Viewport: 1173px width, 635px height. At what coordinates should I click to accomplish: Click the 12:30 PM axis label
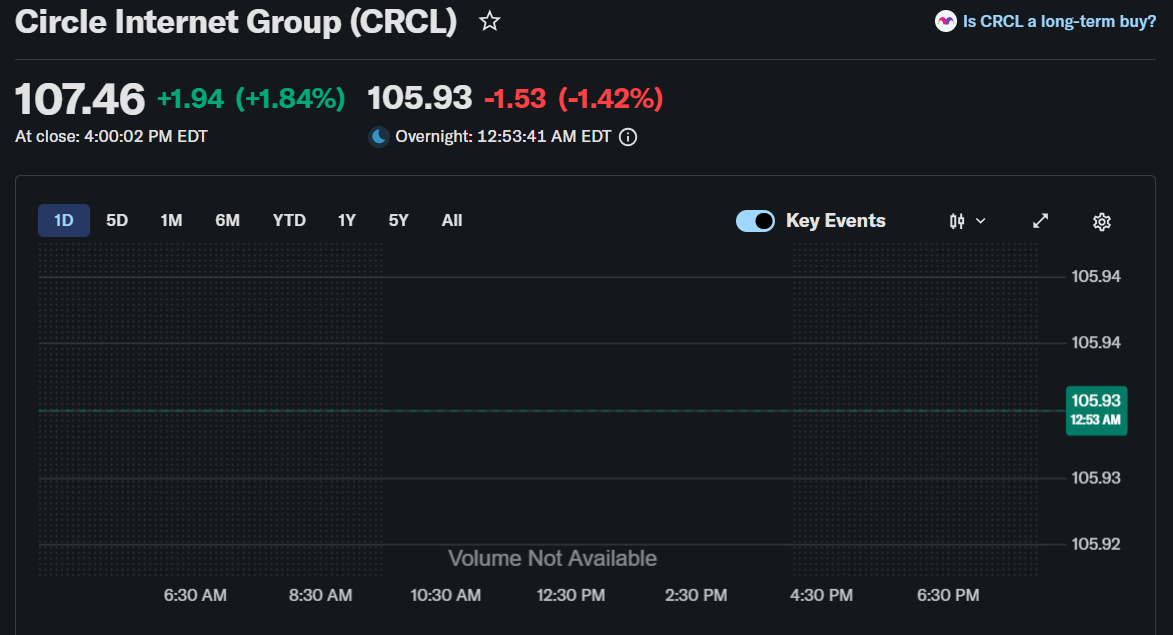pos(570,595)
